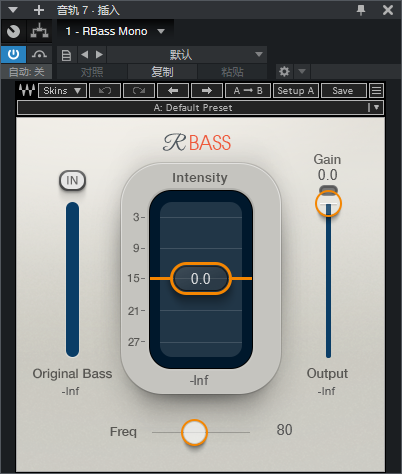Click the Output -Inf value
Viewport: 402px width, 474px height.
326,391
